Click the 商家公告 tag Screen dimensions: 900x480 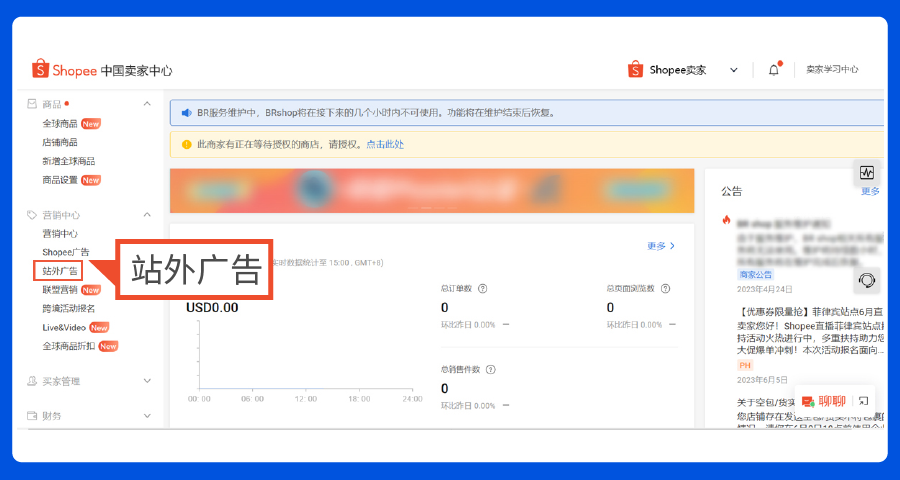755,274
